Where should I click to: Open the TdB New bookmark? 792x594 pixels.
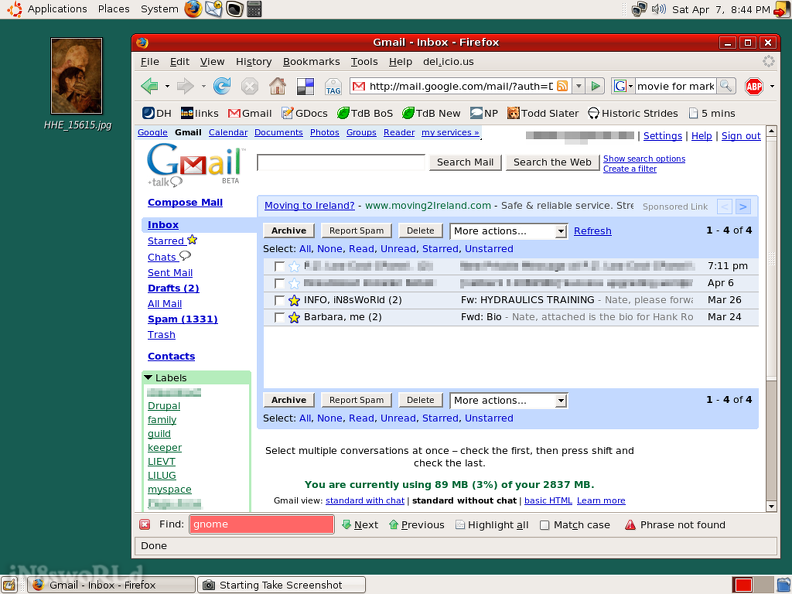click(431, 113)
